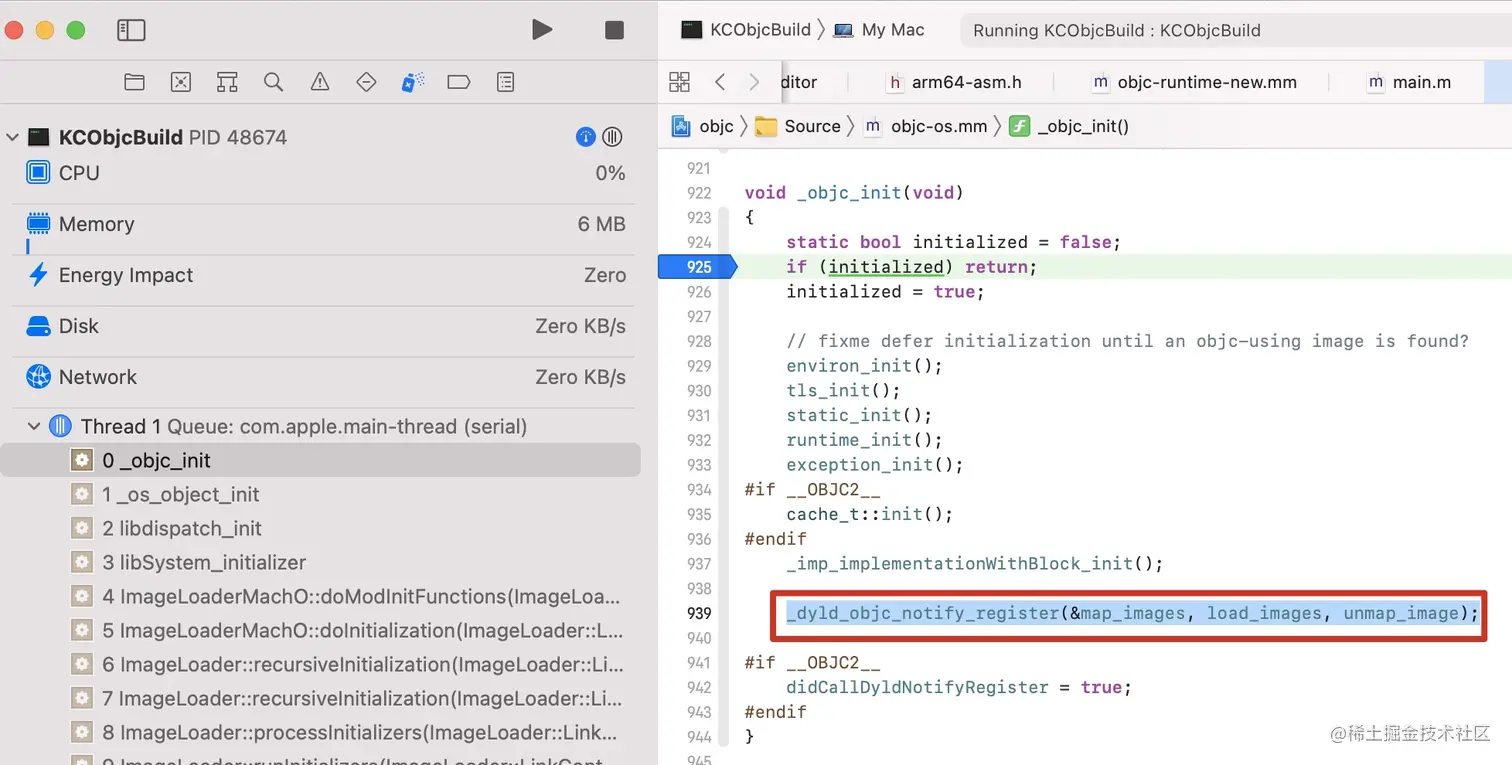
Task: Open the _objc_init() breadcrumb menu
Action: tap(1083, 126)
